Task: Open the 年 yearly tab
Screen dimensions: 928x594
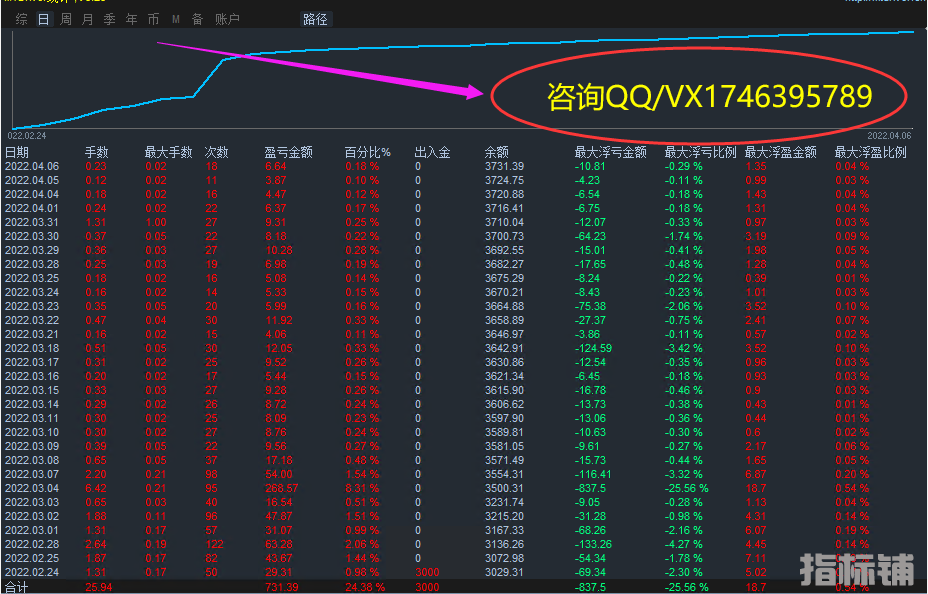Action: 132,19
